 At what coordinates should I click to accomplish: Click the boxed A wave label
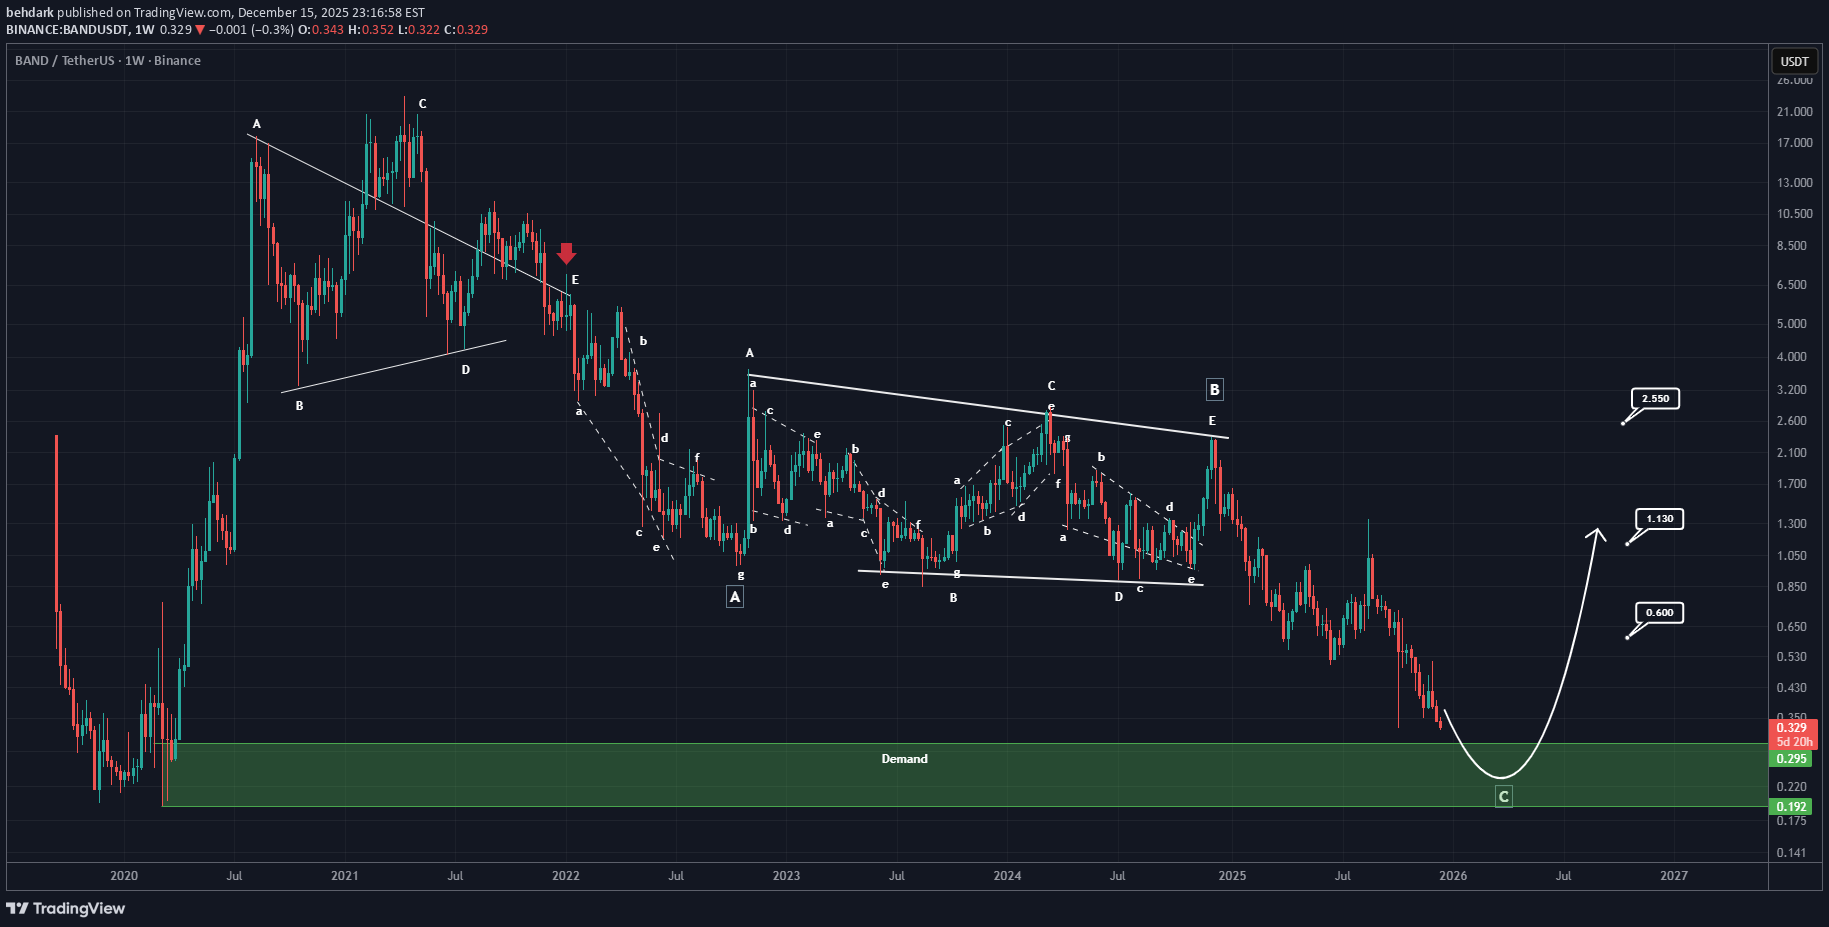pos(735,597)
